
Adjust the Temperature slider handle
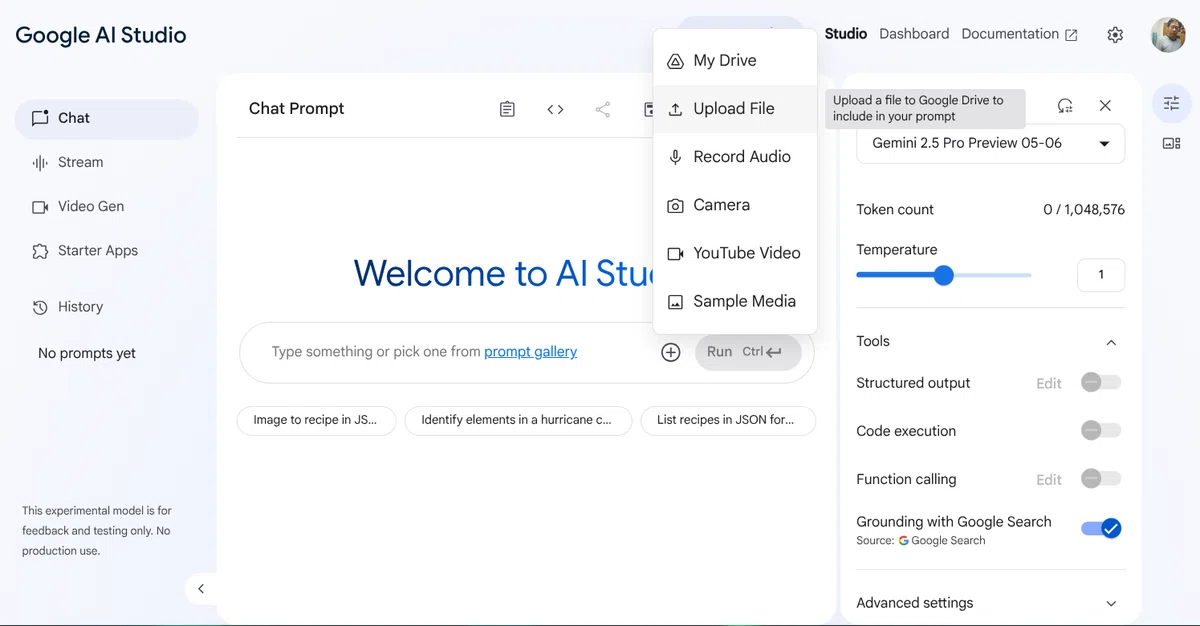943,275
